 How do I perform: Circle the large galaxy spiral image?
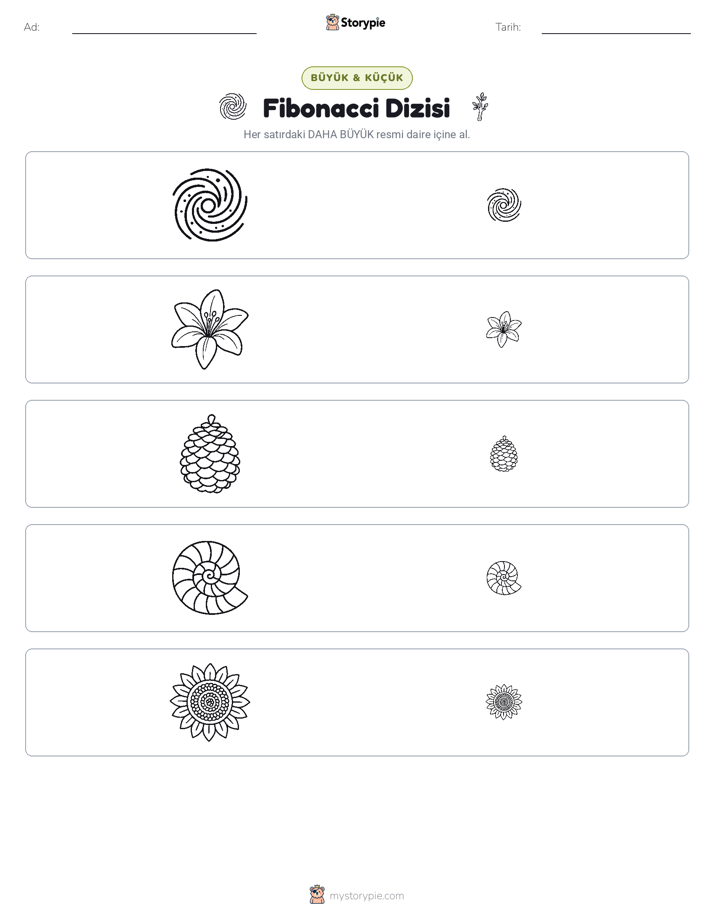pos(210,205)
